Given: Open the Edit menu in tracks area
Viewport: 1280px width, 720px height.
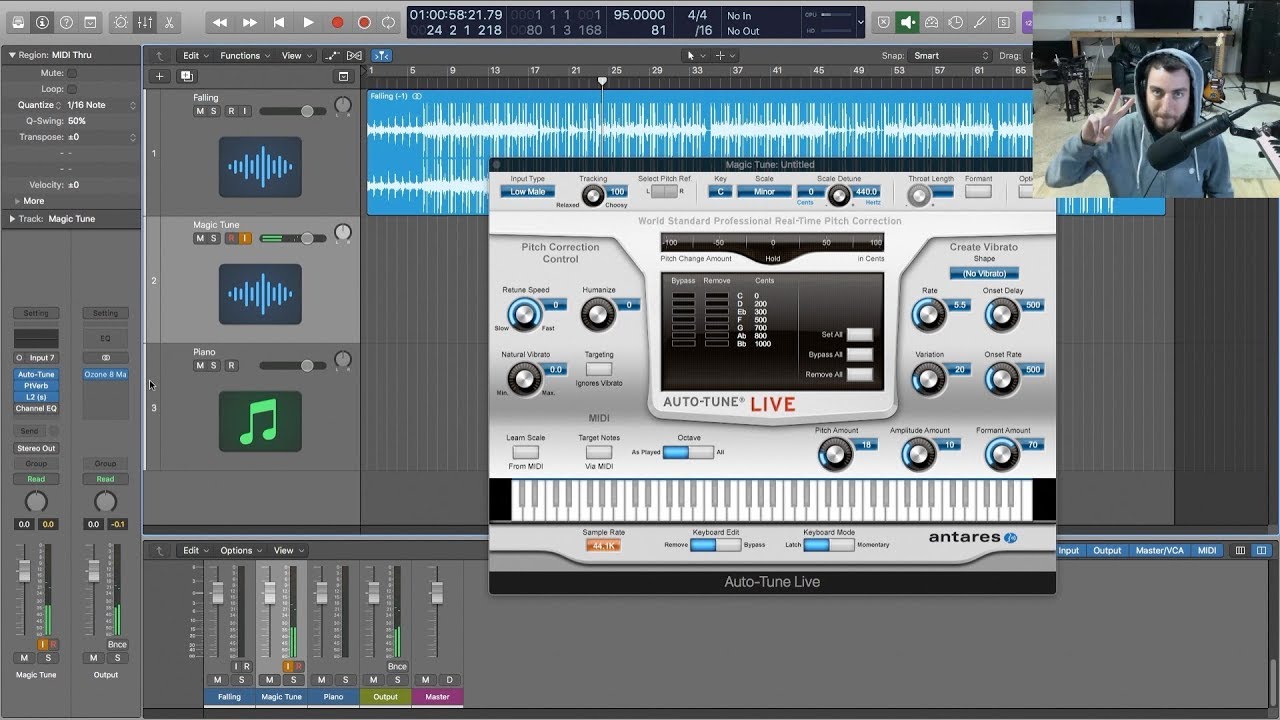Looking at the screenshot, I should pyautogui.click(x=194, y=56).
